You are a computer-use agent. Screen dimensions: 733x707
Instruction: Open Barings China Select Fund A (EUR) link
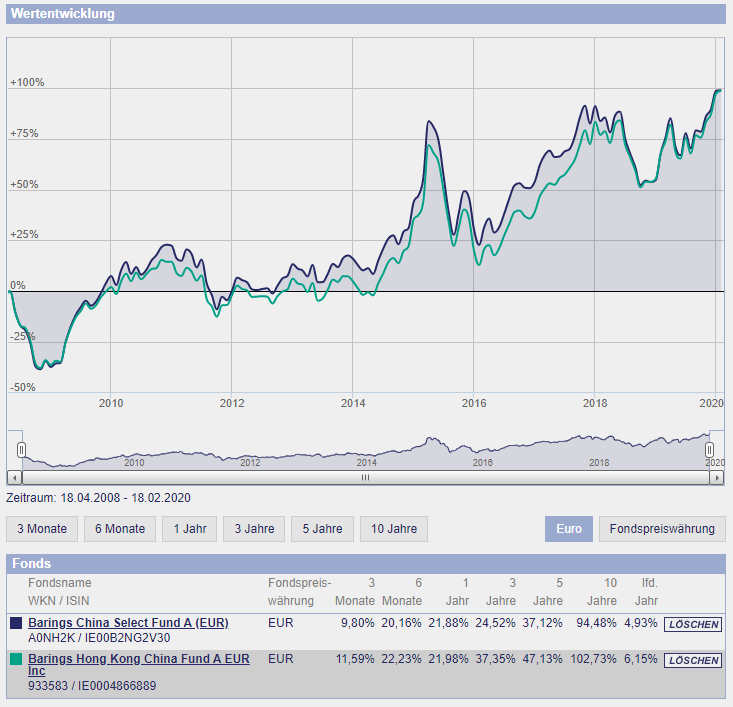point(128,623)
